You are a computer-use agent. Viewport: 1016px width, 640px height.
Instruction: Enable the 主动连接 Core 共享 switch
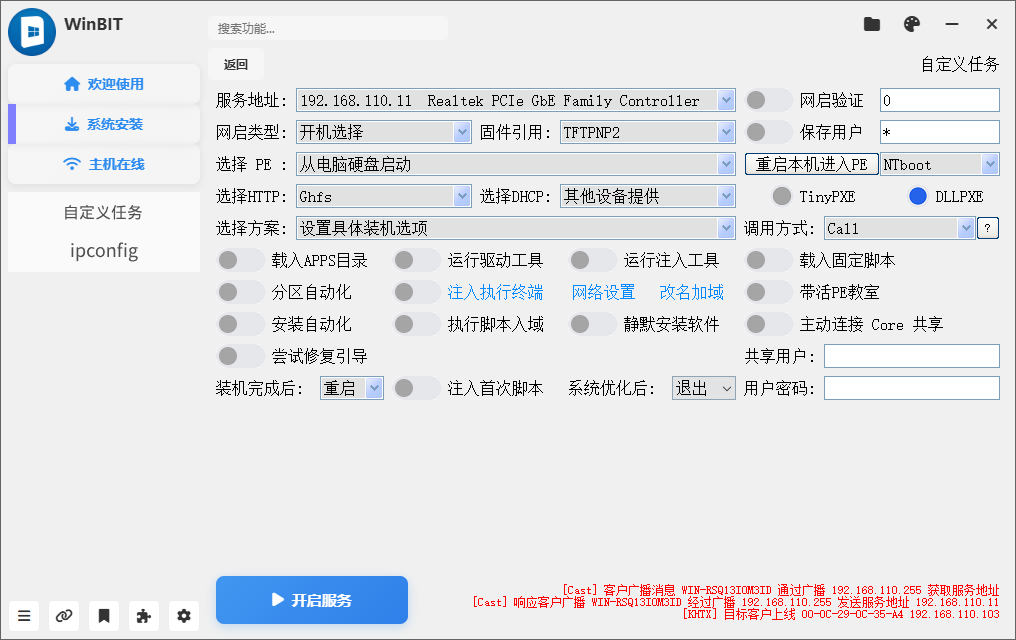[768, 324]
